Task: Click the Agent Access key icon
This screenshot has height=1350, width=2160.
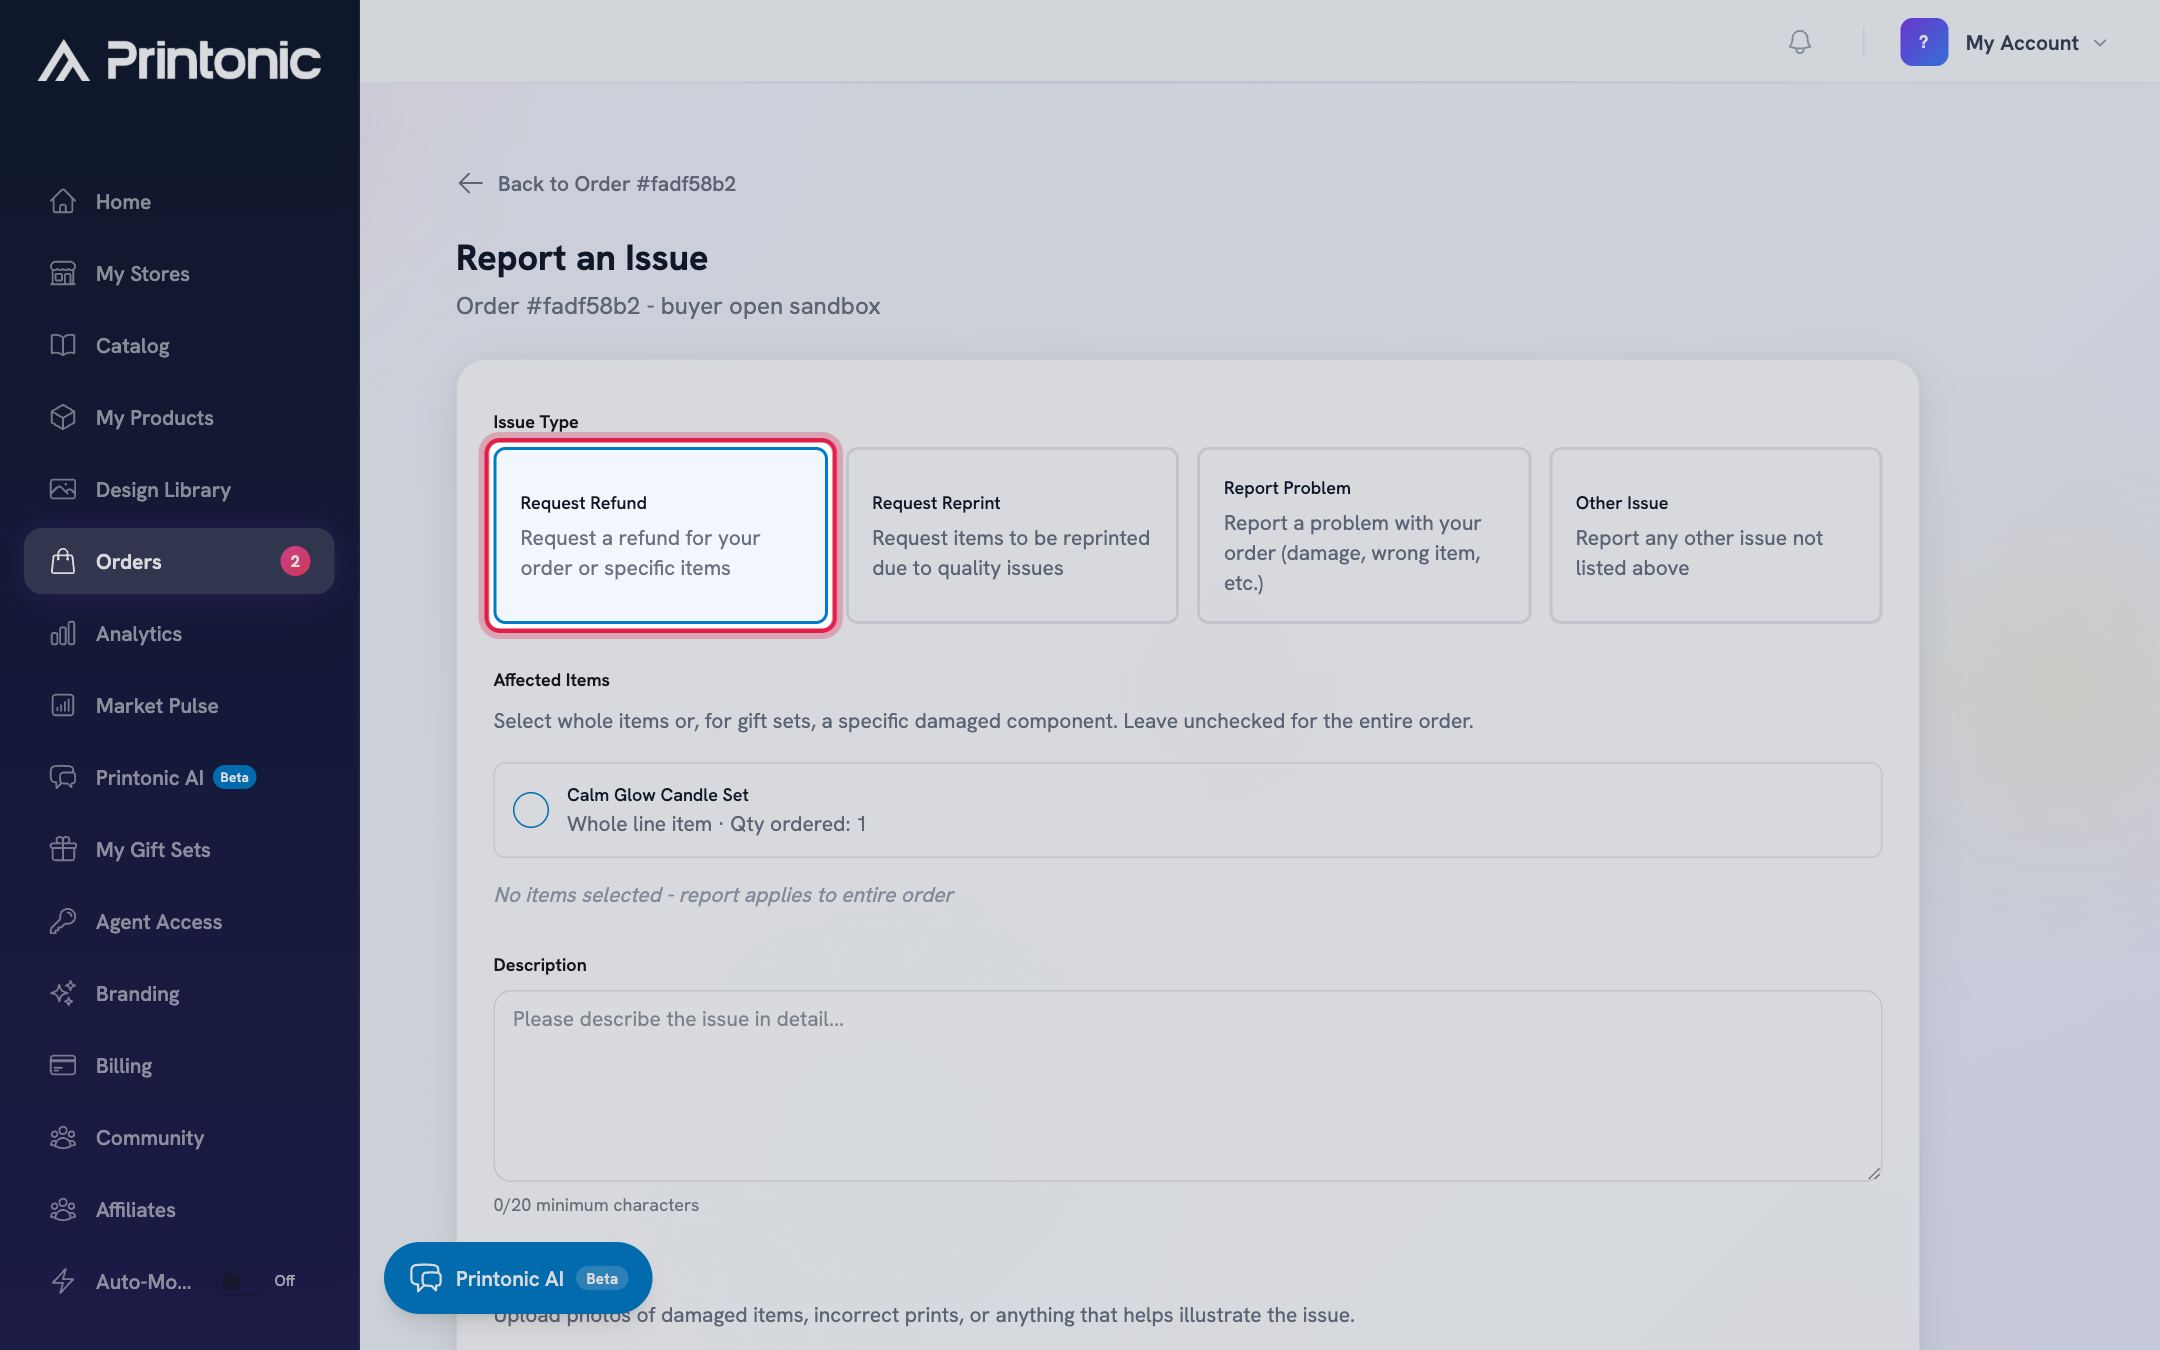Action: click(x=63, y=921)
